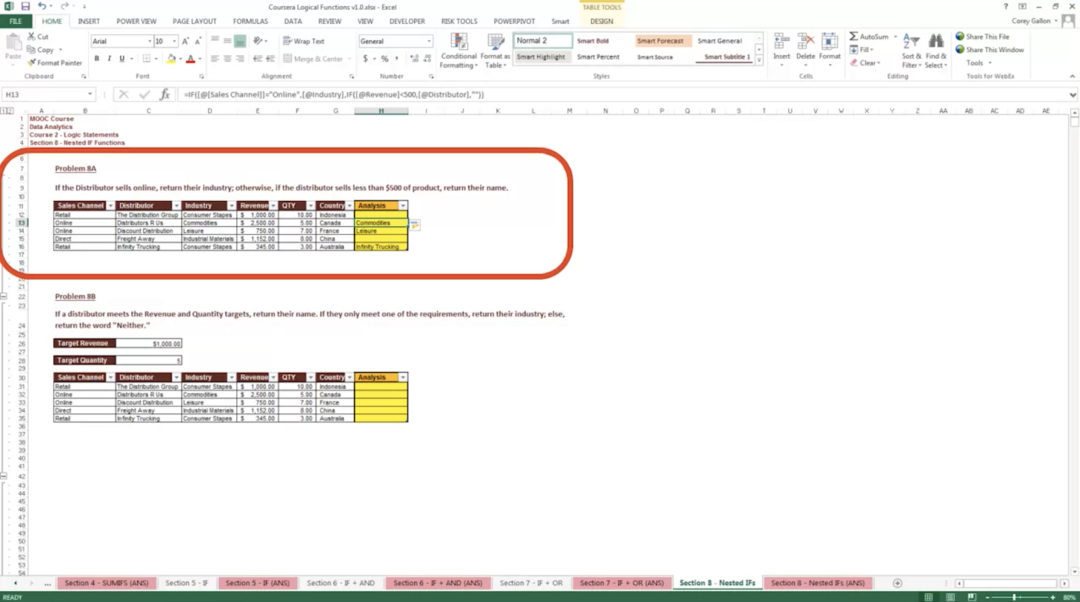Apply the Smart Forecast cell style
The width and height of the screenshot is (1080, 602).
pyautogui.click(x=659, y=41)
